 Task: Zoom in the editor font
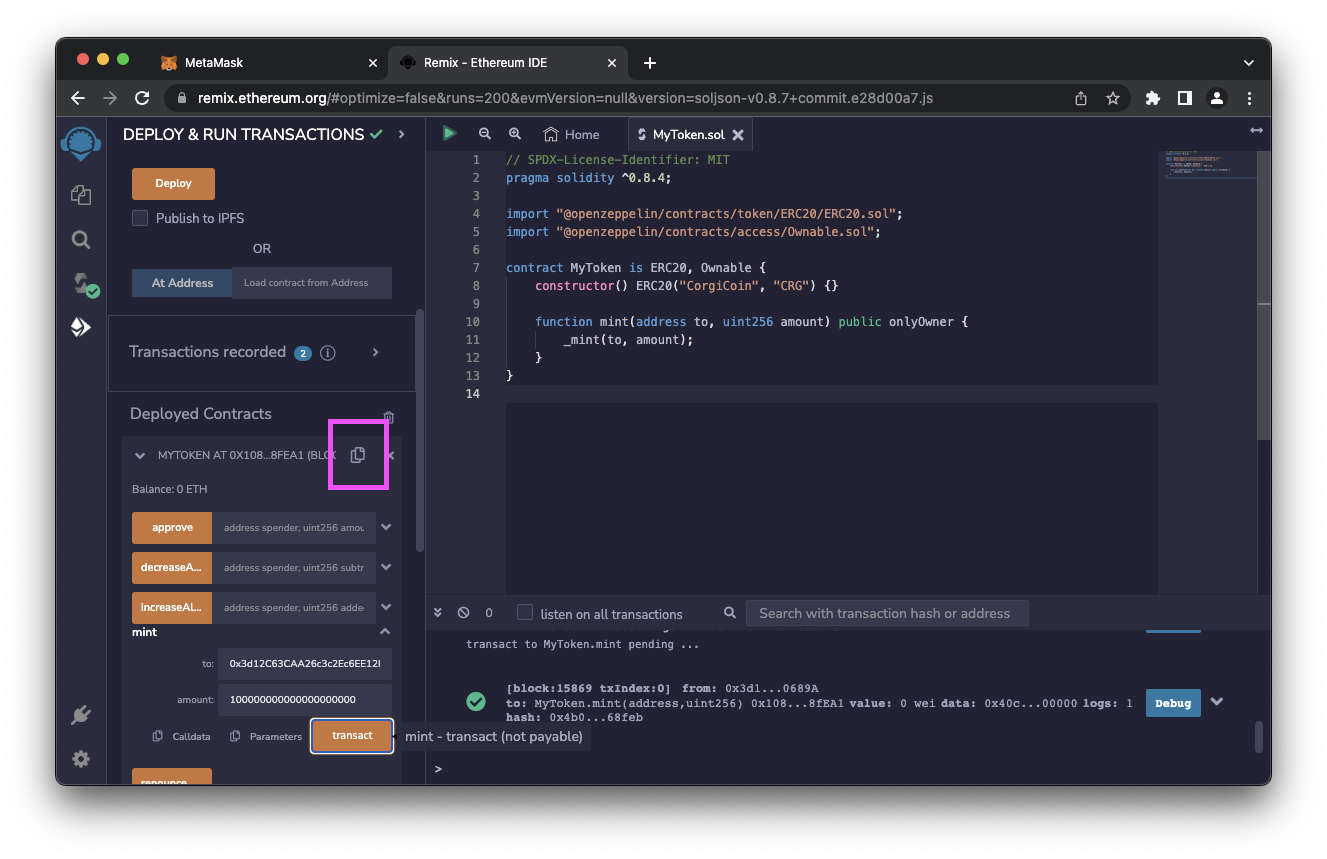(x=515, y=134)
